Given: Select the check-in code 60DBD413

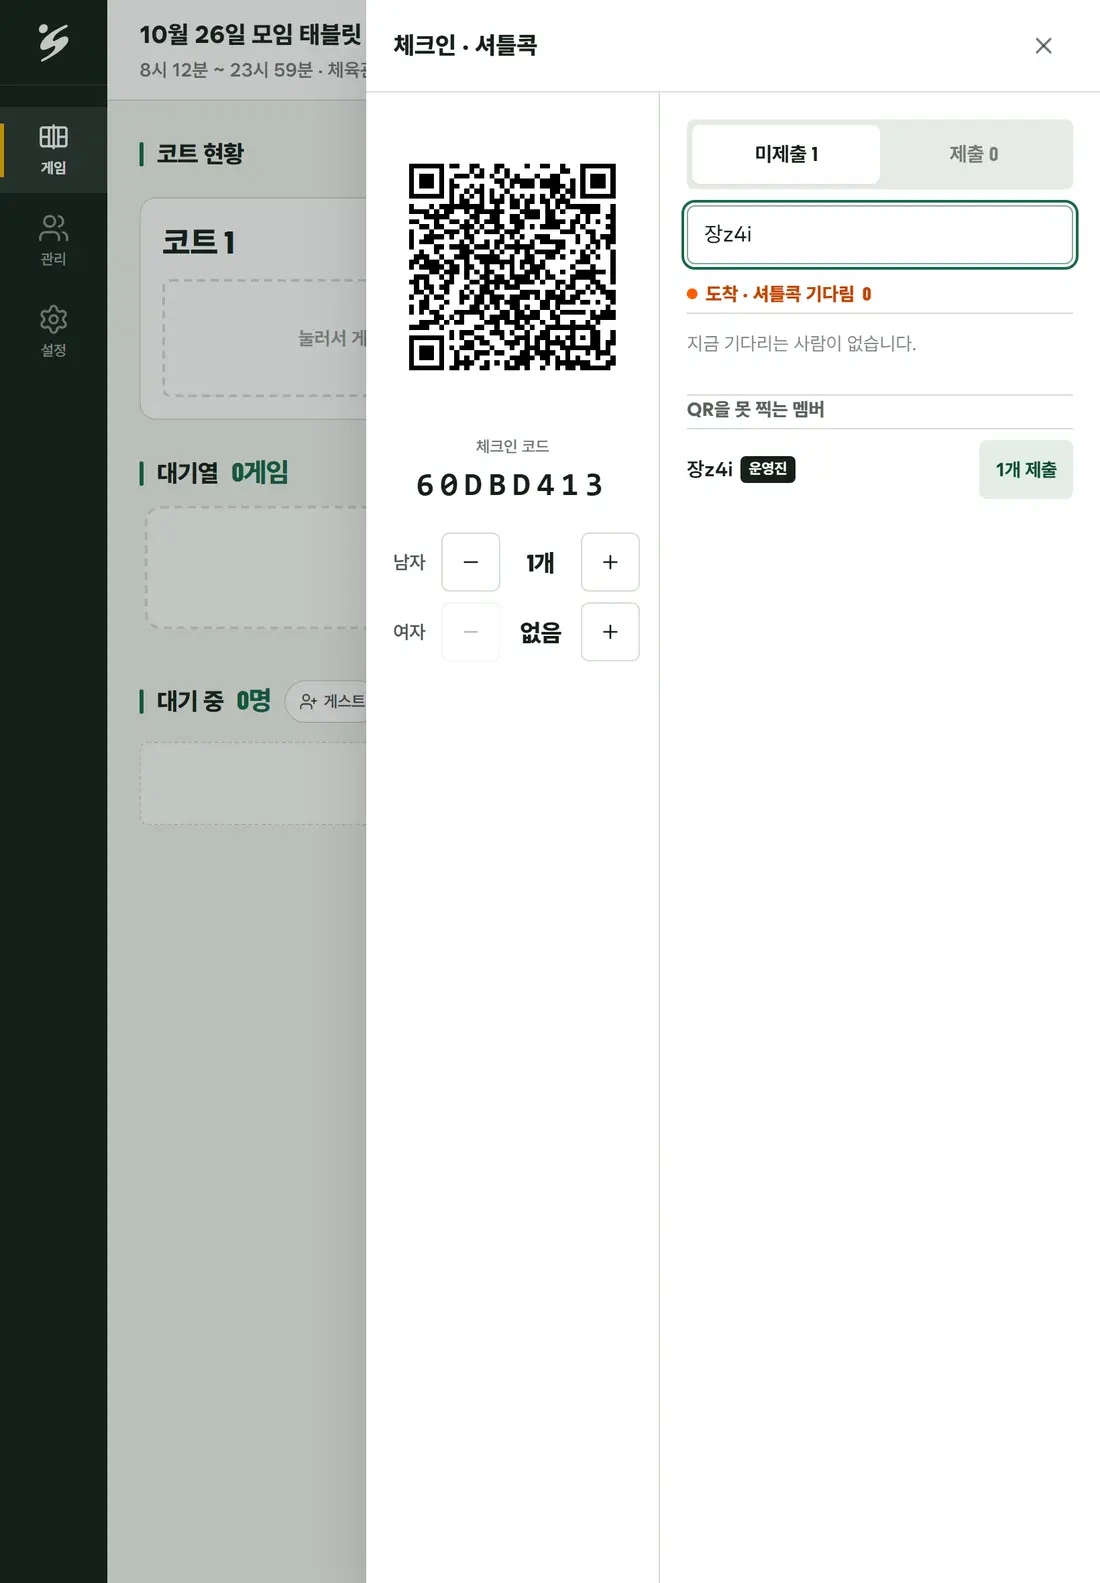Looking at the screenshot, I should pyautogui.click(x=511, y=485).
